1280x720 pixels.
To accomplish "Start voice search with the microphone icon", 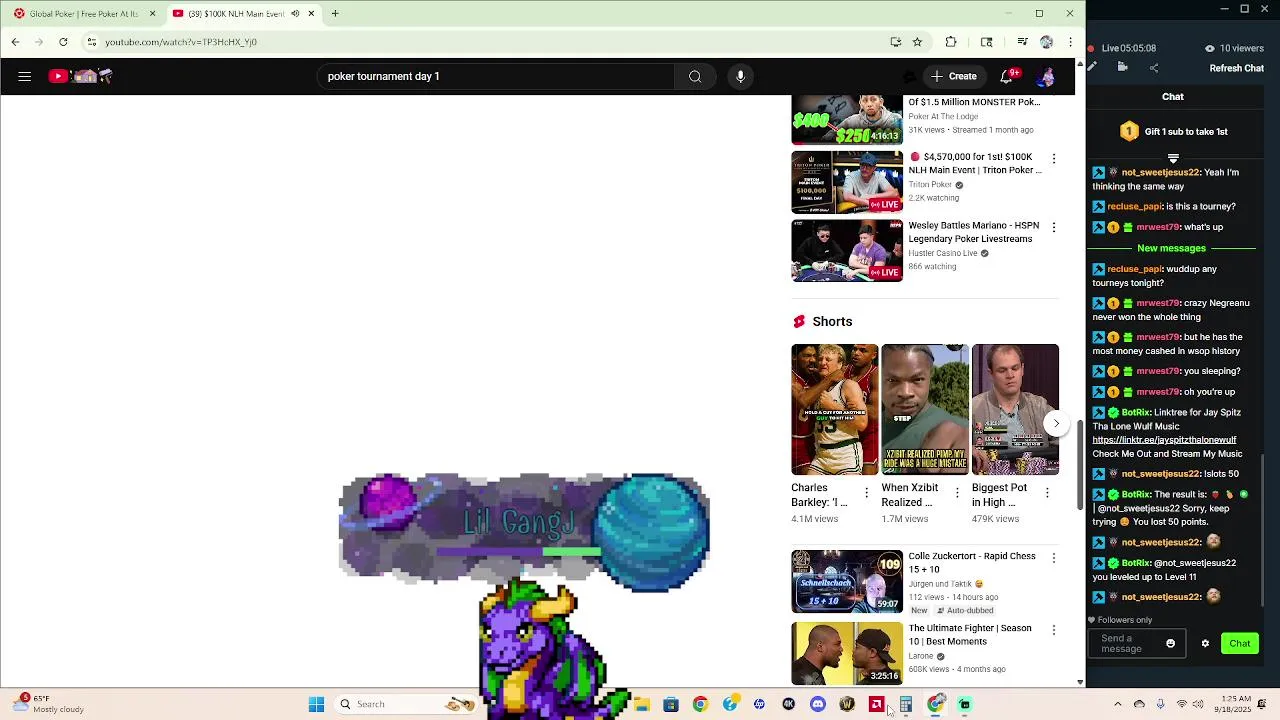I will tap(740, 76).
